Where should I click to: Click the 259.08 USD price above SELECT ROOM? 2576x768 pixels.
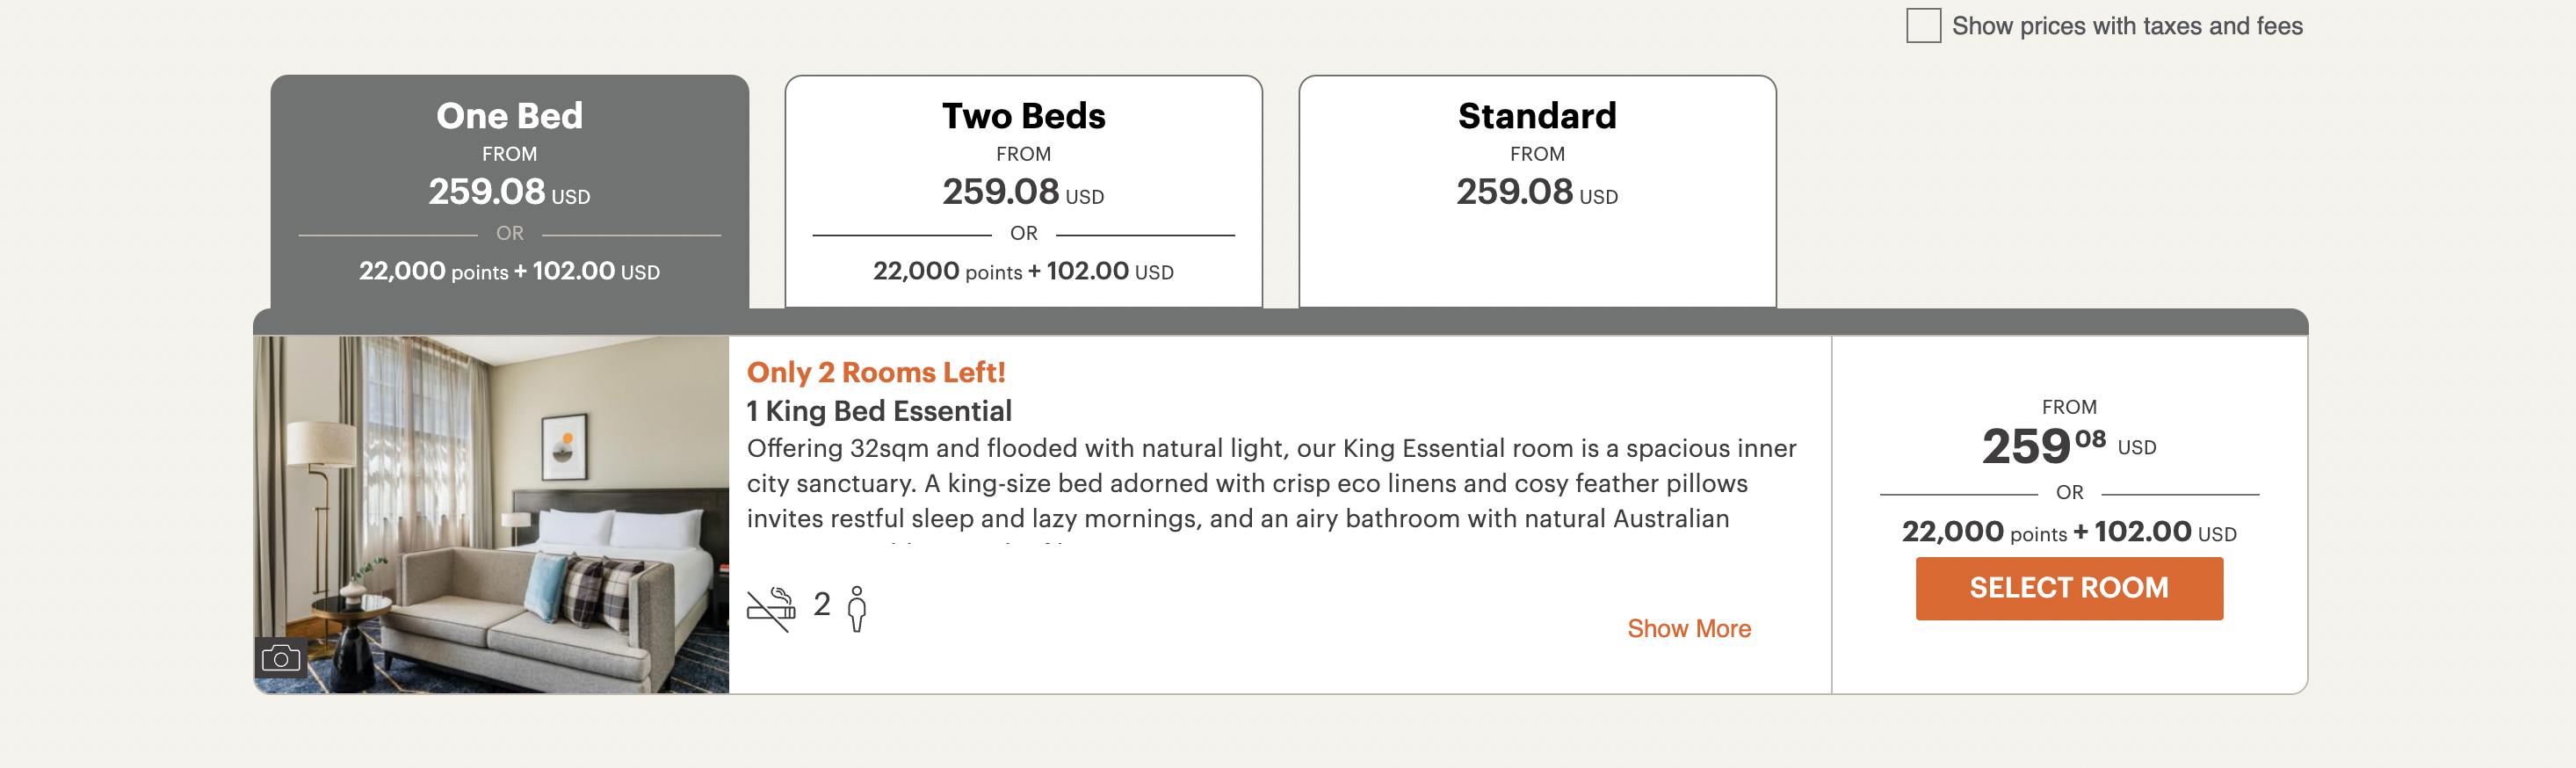[2067, 446]
